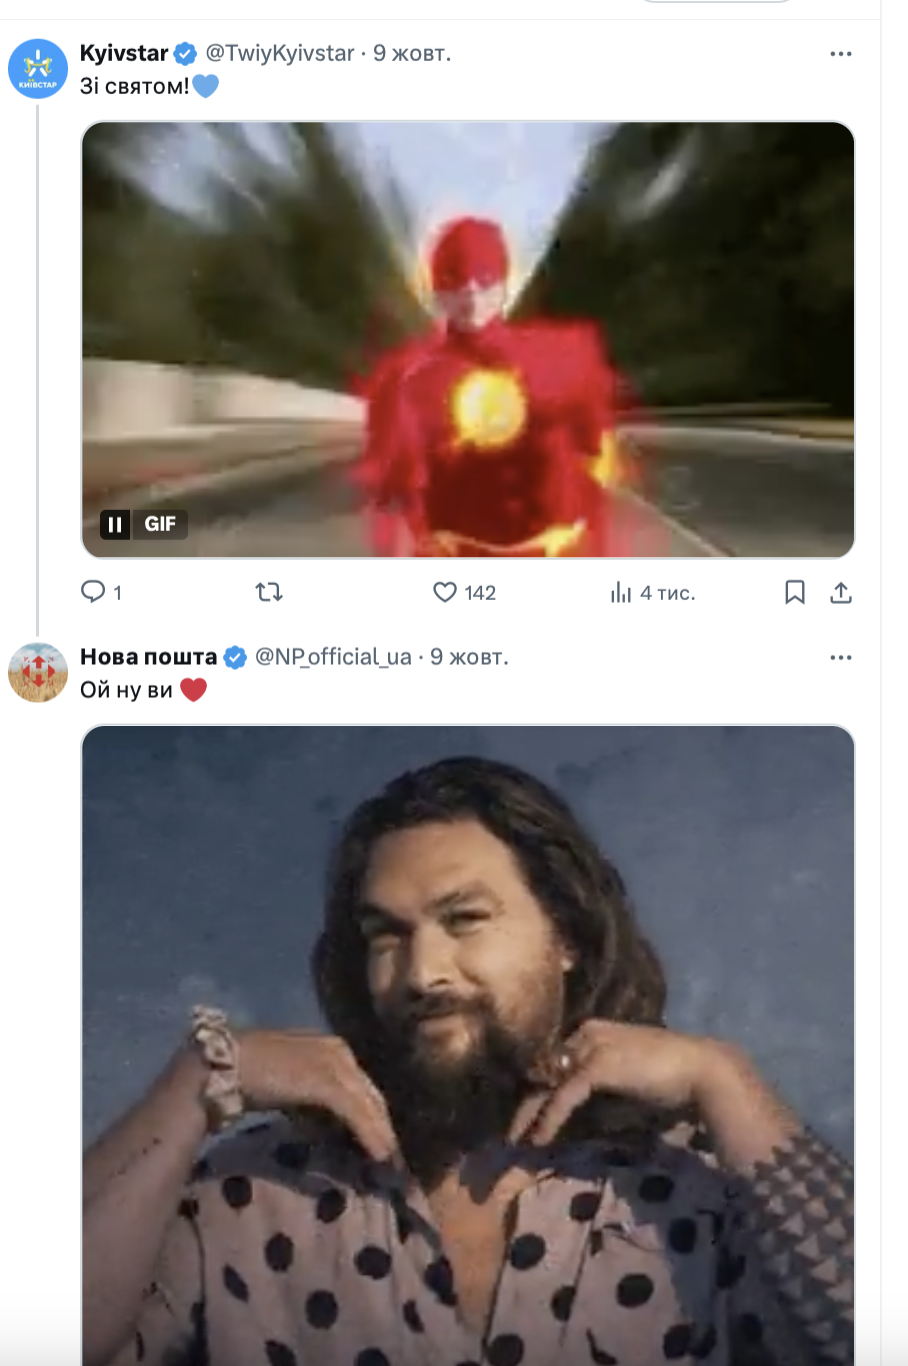
Task: Share the Kyivstar tweet
Action: click(841, 593)
